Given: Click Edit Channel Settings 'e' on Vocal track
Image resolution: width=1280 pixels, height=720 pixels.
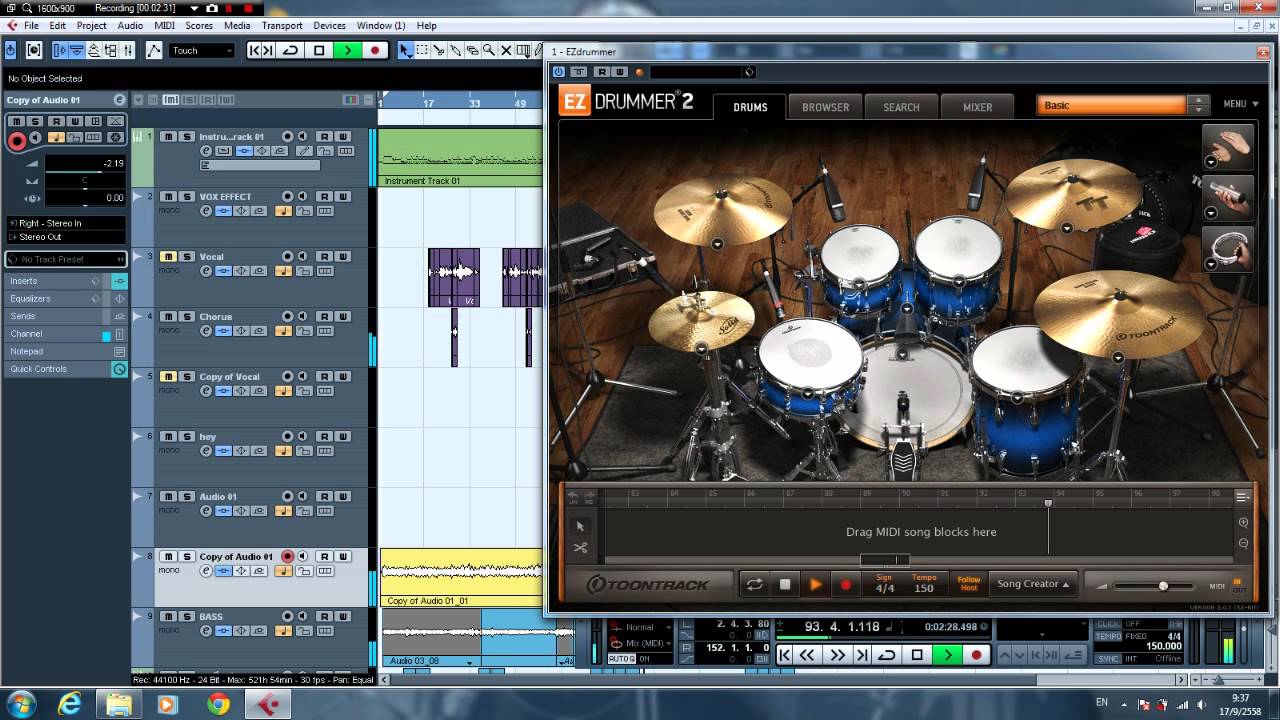Looking at the screenshot, I should click(206, 271).
